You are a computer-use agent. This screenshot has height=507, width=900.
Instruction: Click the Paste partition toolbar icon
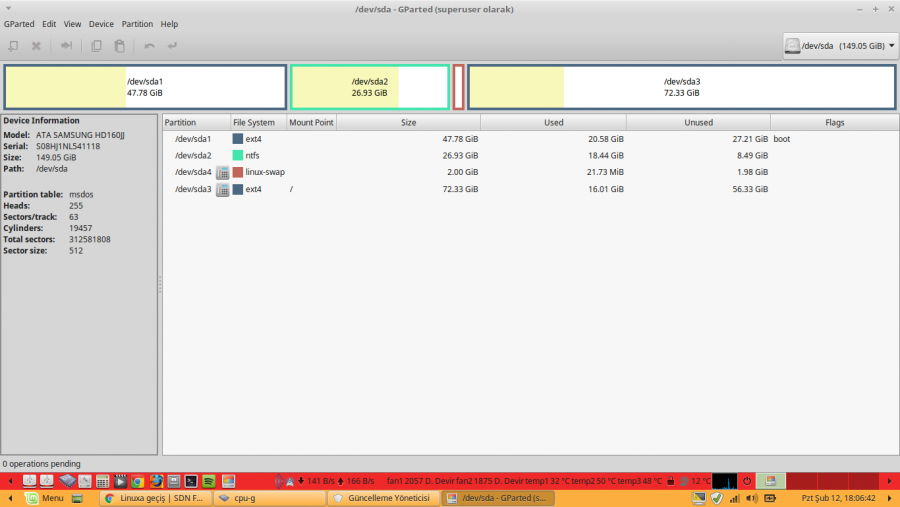click(x=119, y=46)
